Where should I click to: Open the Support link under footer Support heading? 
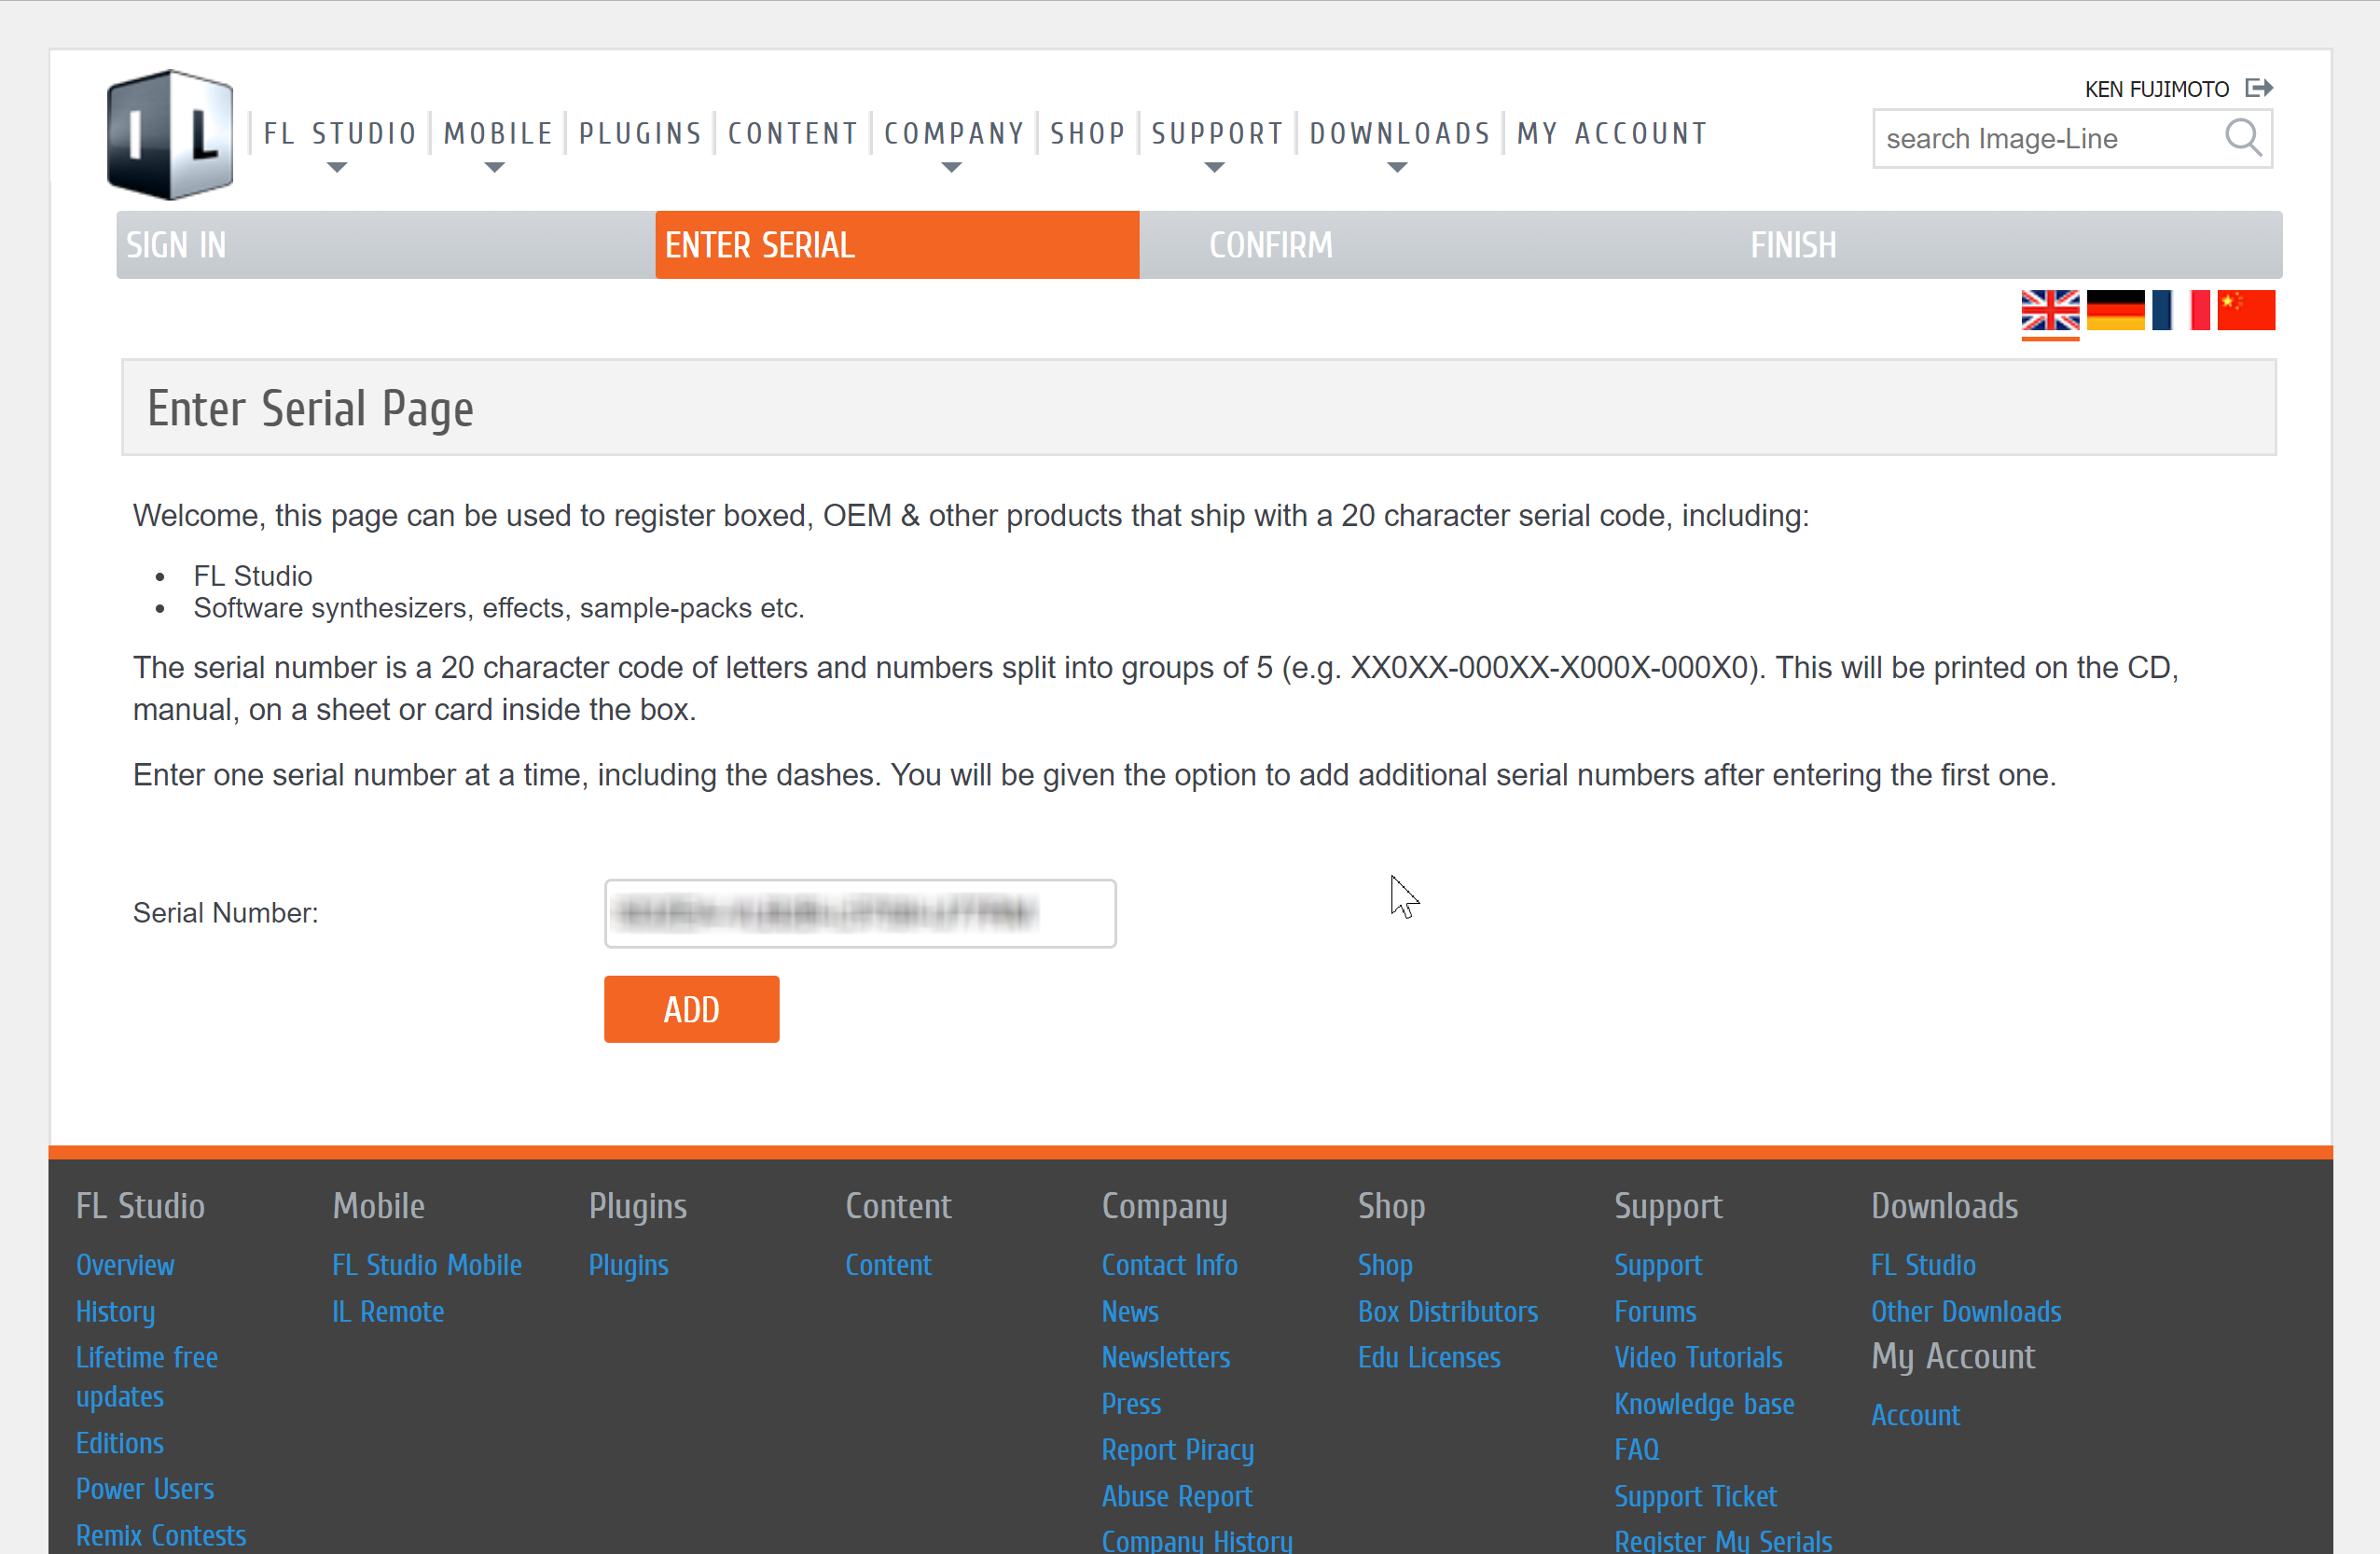[1658, 1265]
